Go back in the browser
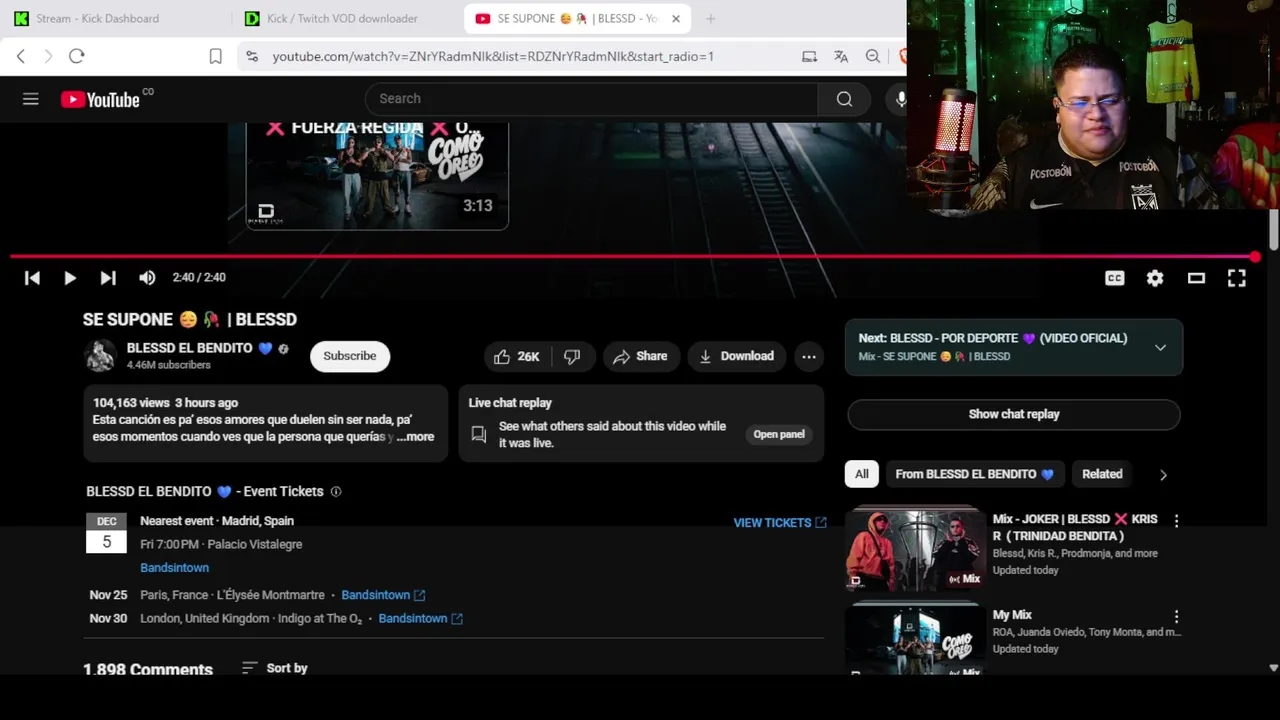This screenshot has height=720, width=1280. 21,57
